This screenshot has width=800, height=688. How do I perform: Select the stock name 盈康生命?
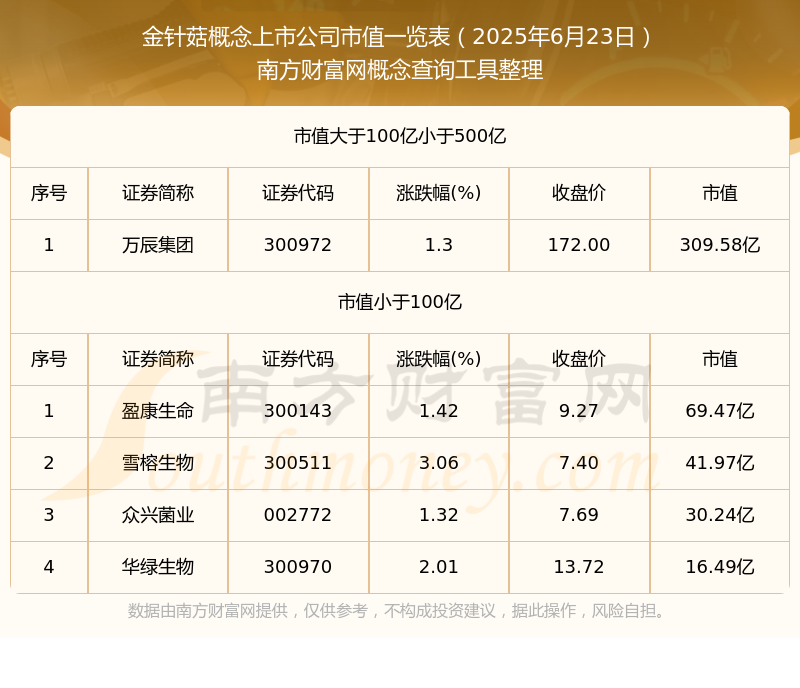coord(158,411)
